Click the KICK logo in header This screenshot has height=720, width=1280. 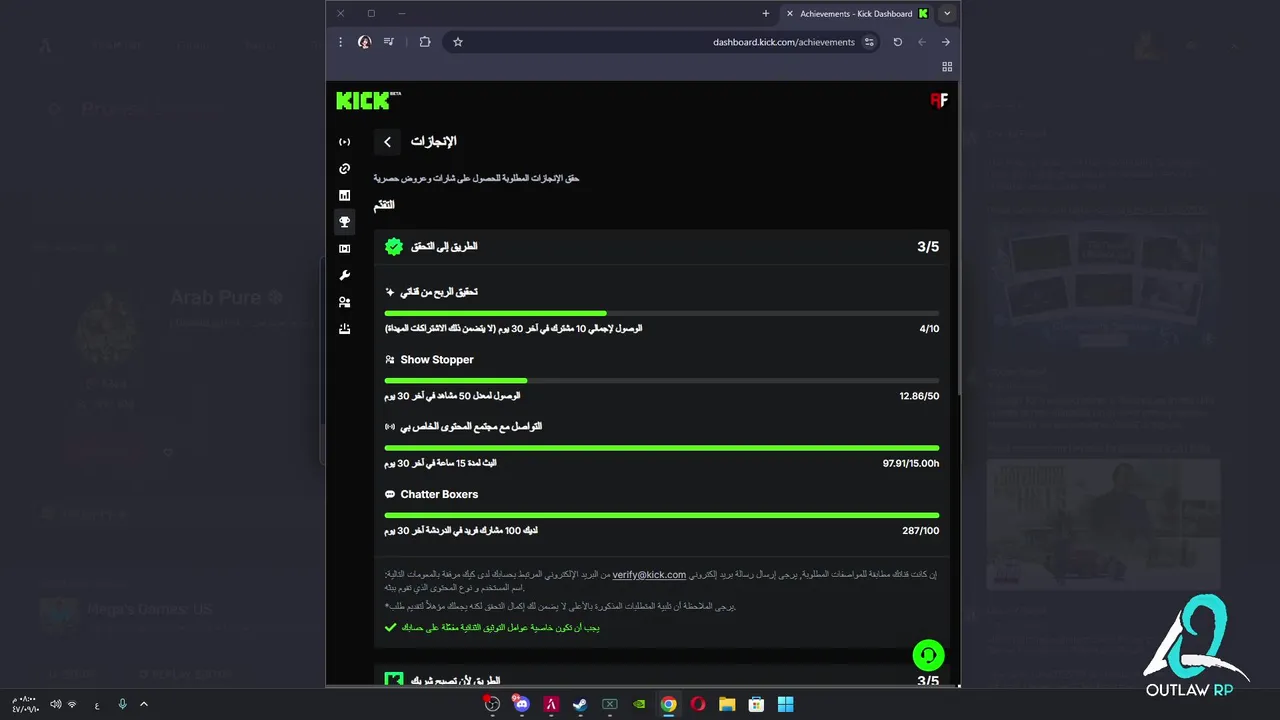(x=368, y=100)
